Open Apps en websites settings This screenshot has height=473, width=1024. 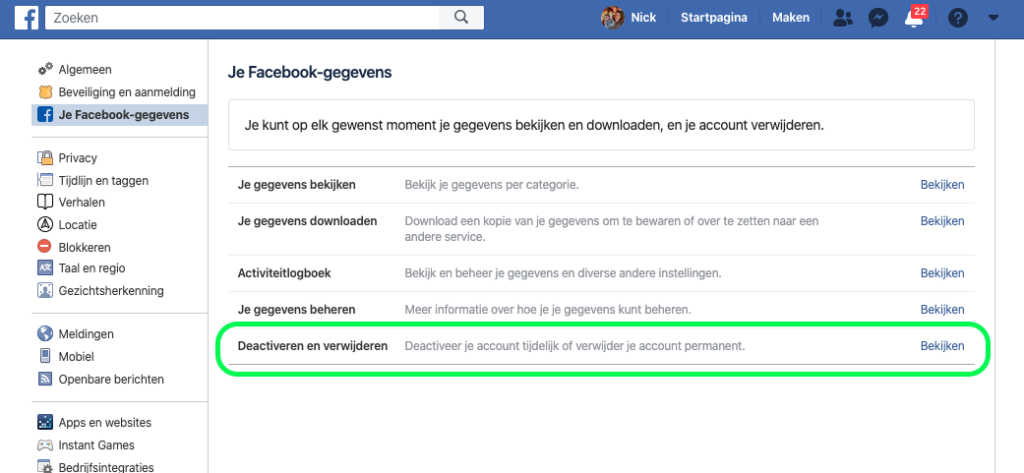tap(105, 423)
